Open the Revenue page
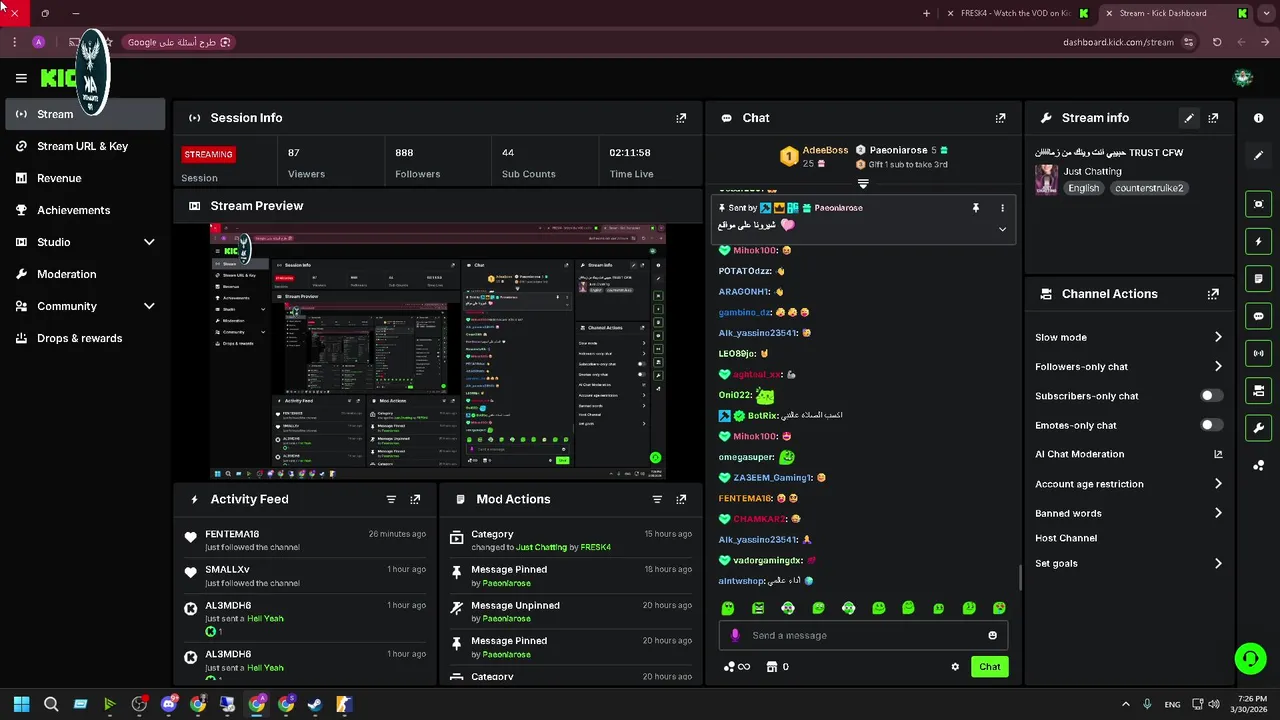The height and width of the screenshot is (720, 1280). point(85,178)
